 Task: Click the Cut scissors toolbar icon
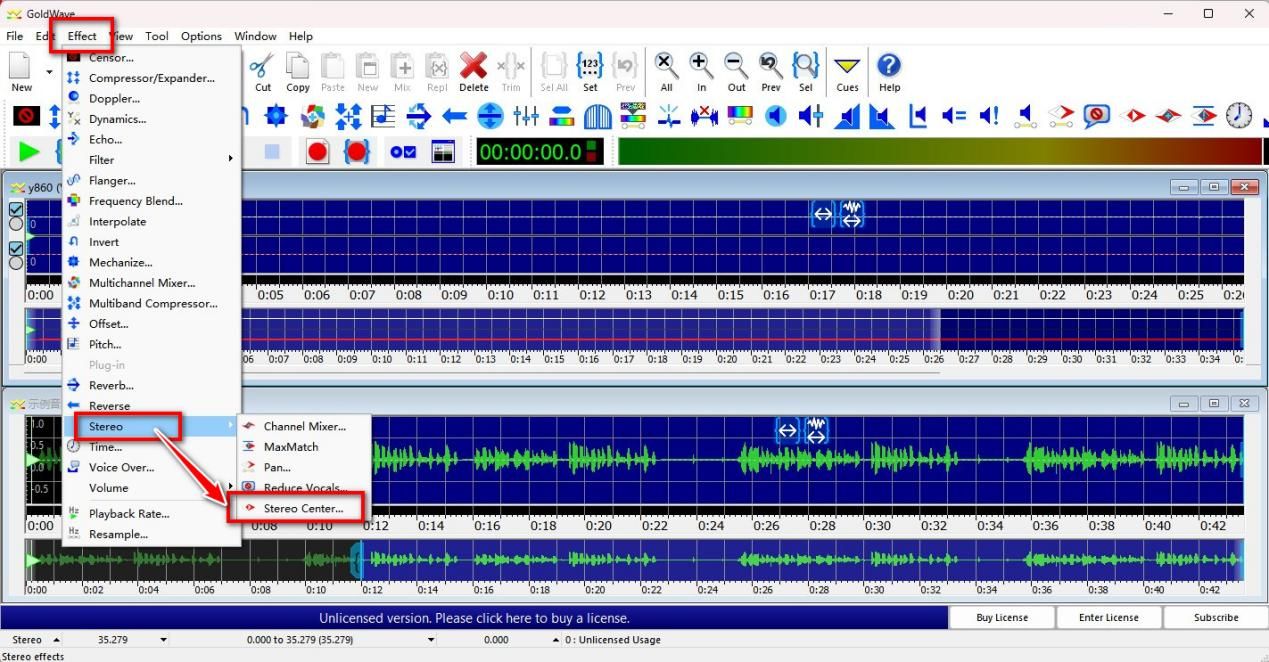point(262,72)
